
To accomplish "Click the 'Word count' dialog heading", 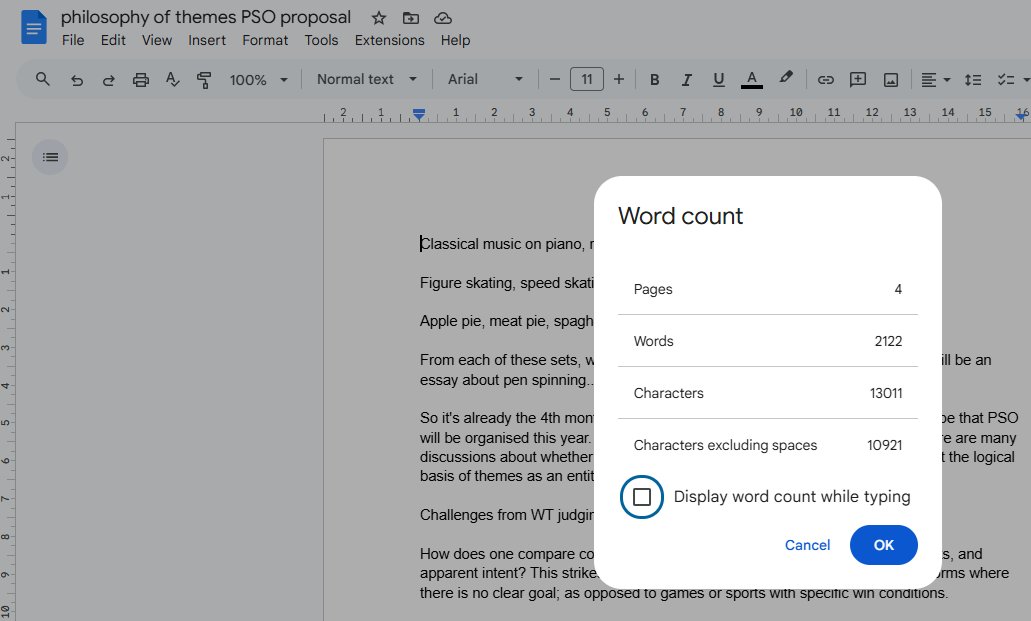I will pyautogui.click(x=681, y=216).
